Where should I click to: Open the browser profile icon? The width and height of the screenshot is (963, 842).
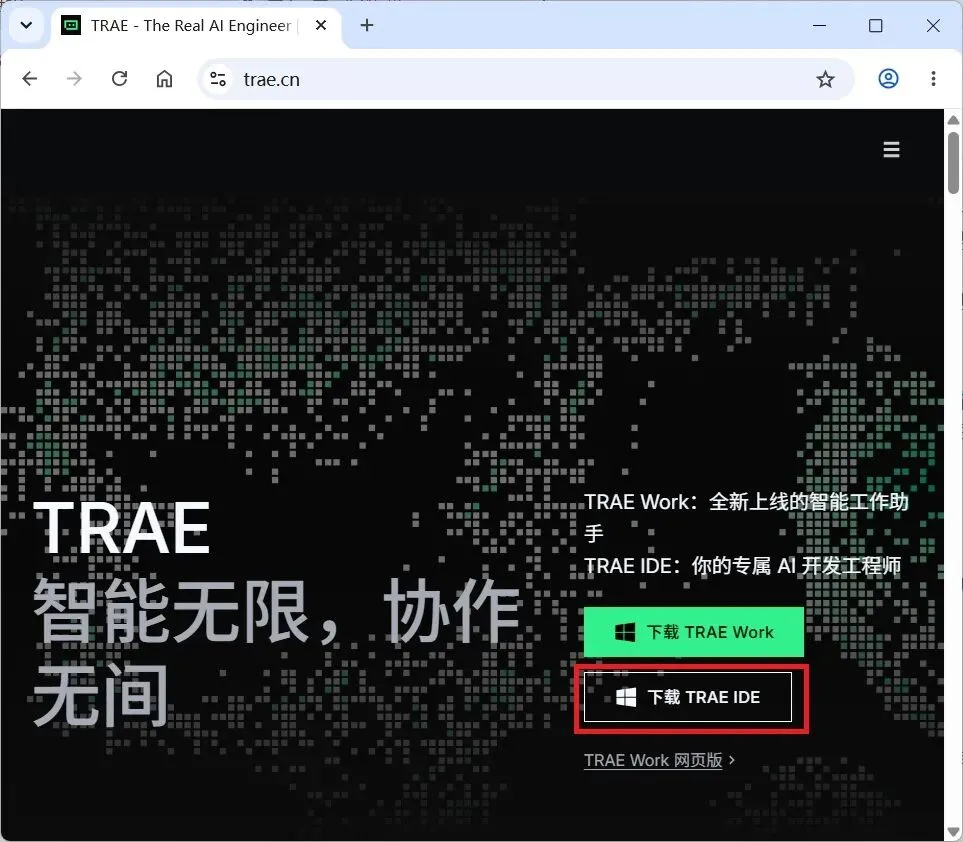pyautogui.click(x=888, y=79)
